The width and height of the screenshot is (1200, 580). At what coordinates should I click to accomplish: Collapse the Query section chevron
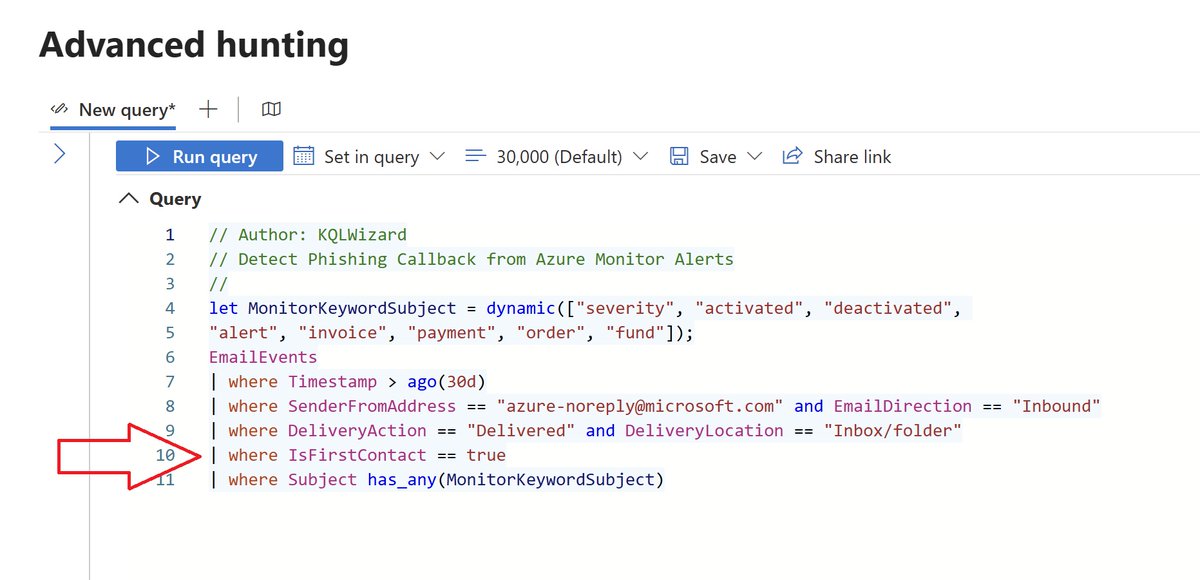pos(129,198)
